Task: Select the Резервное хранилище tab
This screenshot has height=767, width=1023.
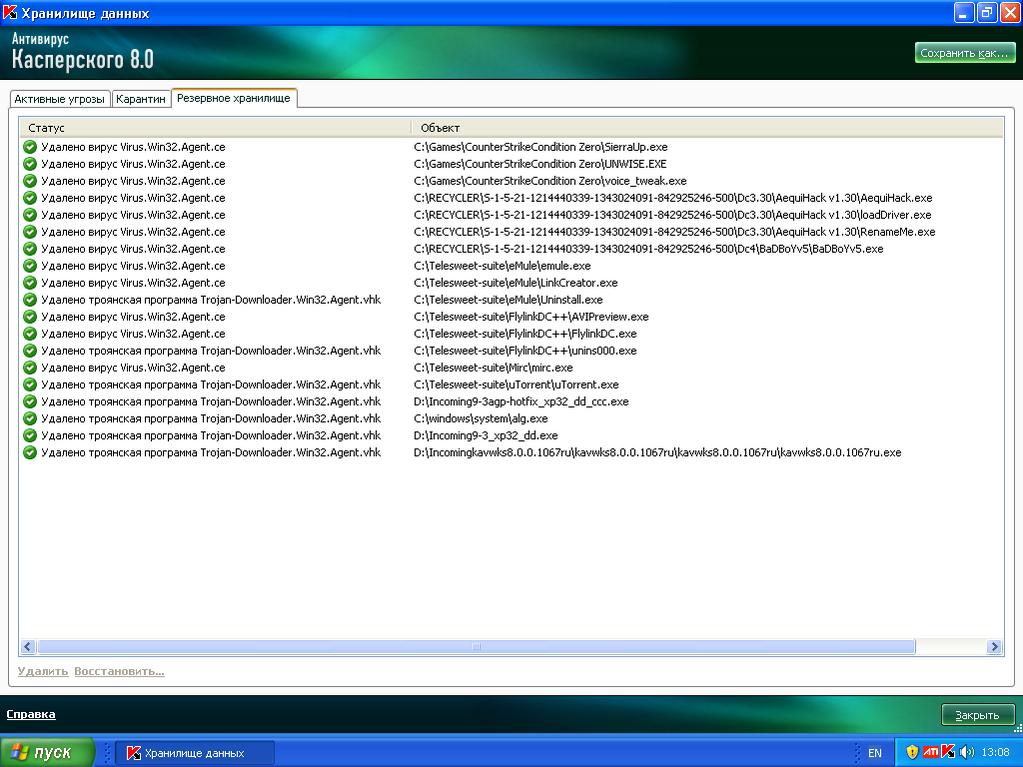Action: click(233, 98)
